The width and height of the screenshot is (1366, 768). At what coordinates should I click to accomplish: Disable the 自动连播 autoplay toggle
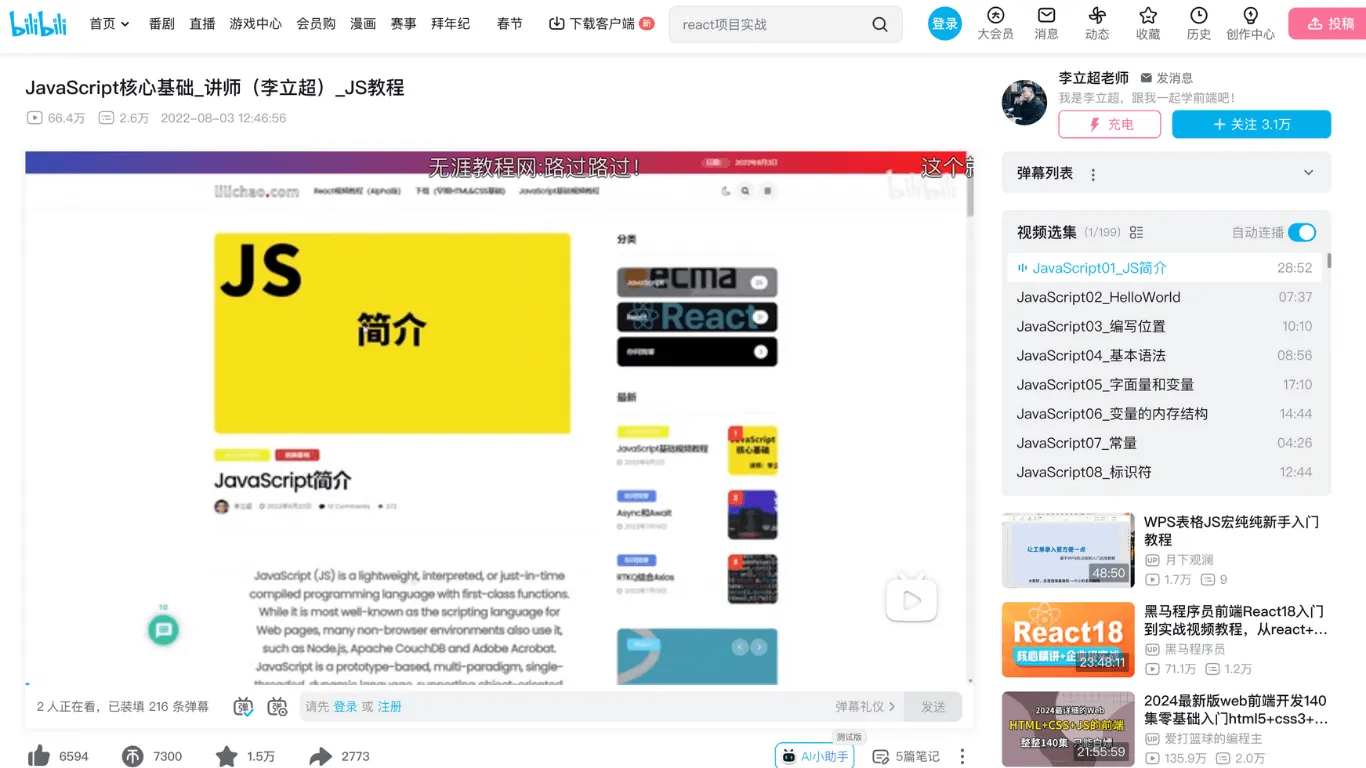click(1302, 231)
